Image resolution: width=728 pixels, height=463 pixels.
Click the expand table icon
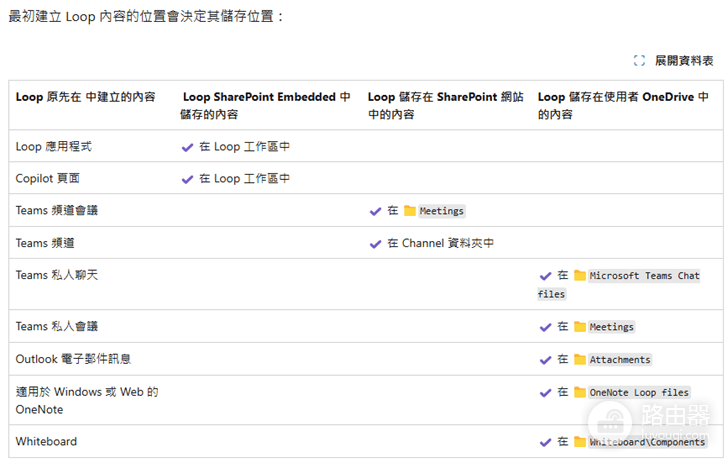pos(639,60)
